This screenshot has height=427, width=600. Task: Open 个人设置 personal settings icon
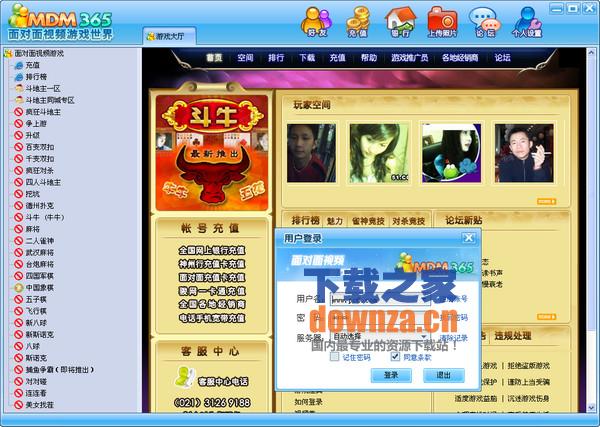tap(527, 22)
